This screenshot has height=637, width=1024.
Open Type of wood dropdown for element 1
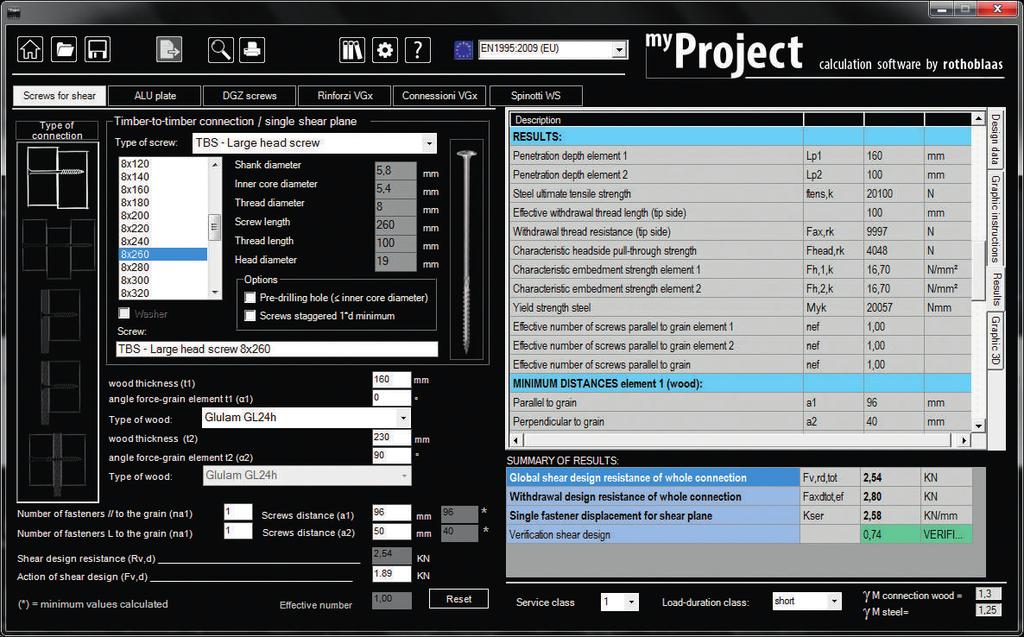click(x=404, y=417)
